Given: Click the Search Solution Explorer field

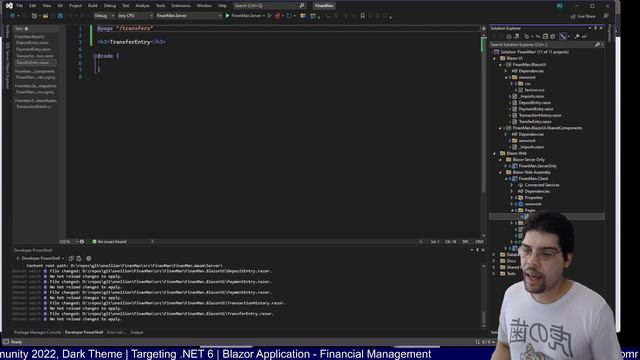Looking at the screenshot, I should [547, 44].
